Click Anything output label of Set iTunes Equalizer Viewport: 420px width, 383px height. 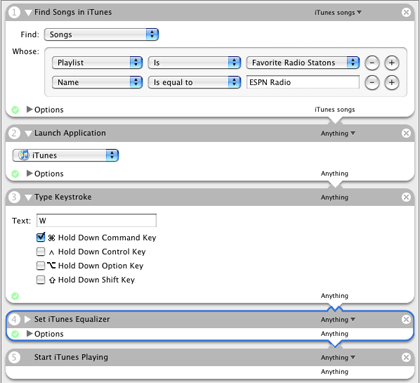pyautogui.click(x=334, y=334)
